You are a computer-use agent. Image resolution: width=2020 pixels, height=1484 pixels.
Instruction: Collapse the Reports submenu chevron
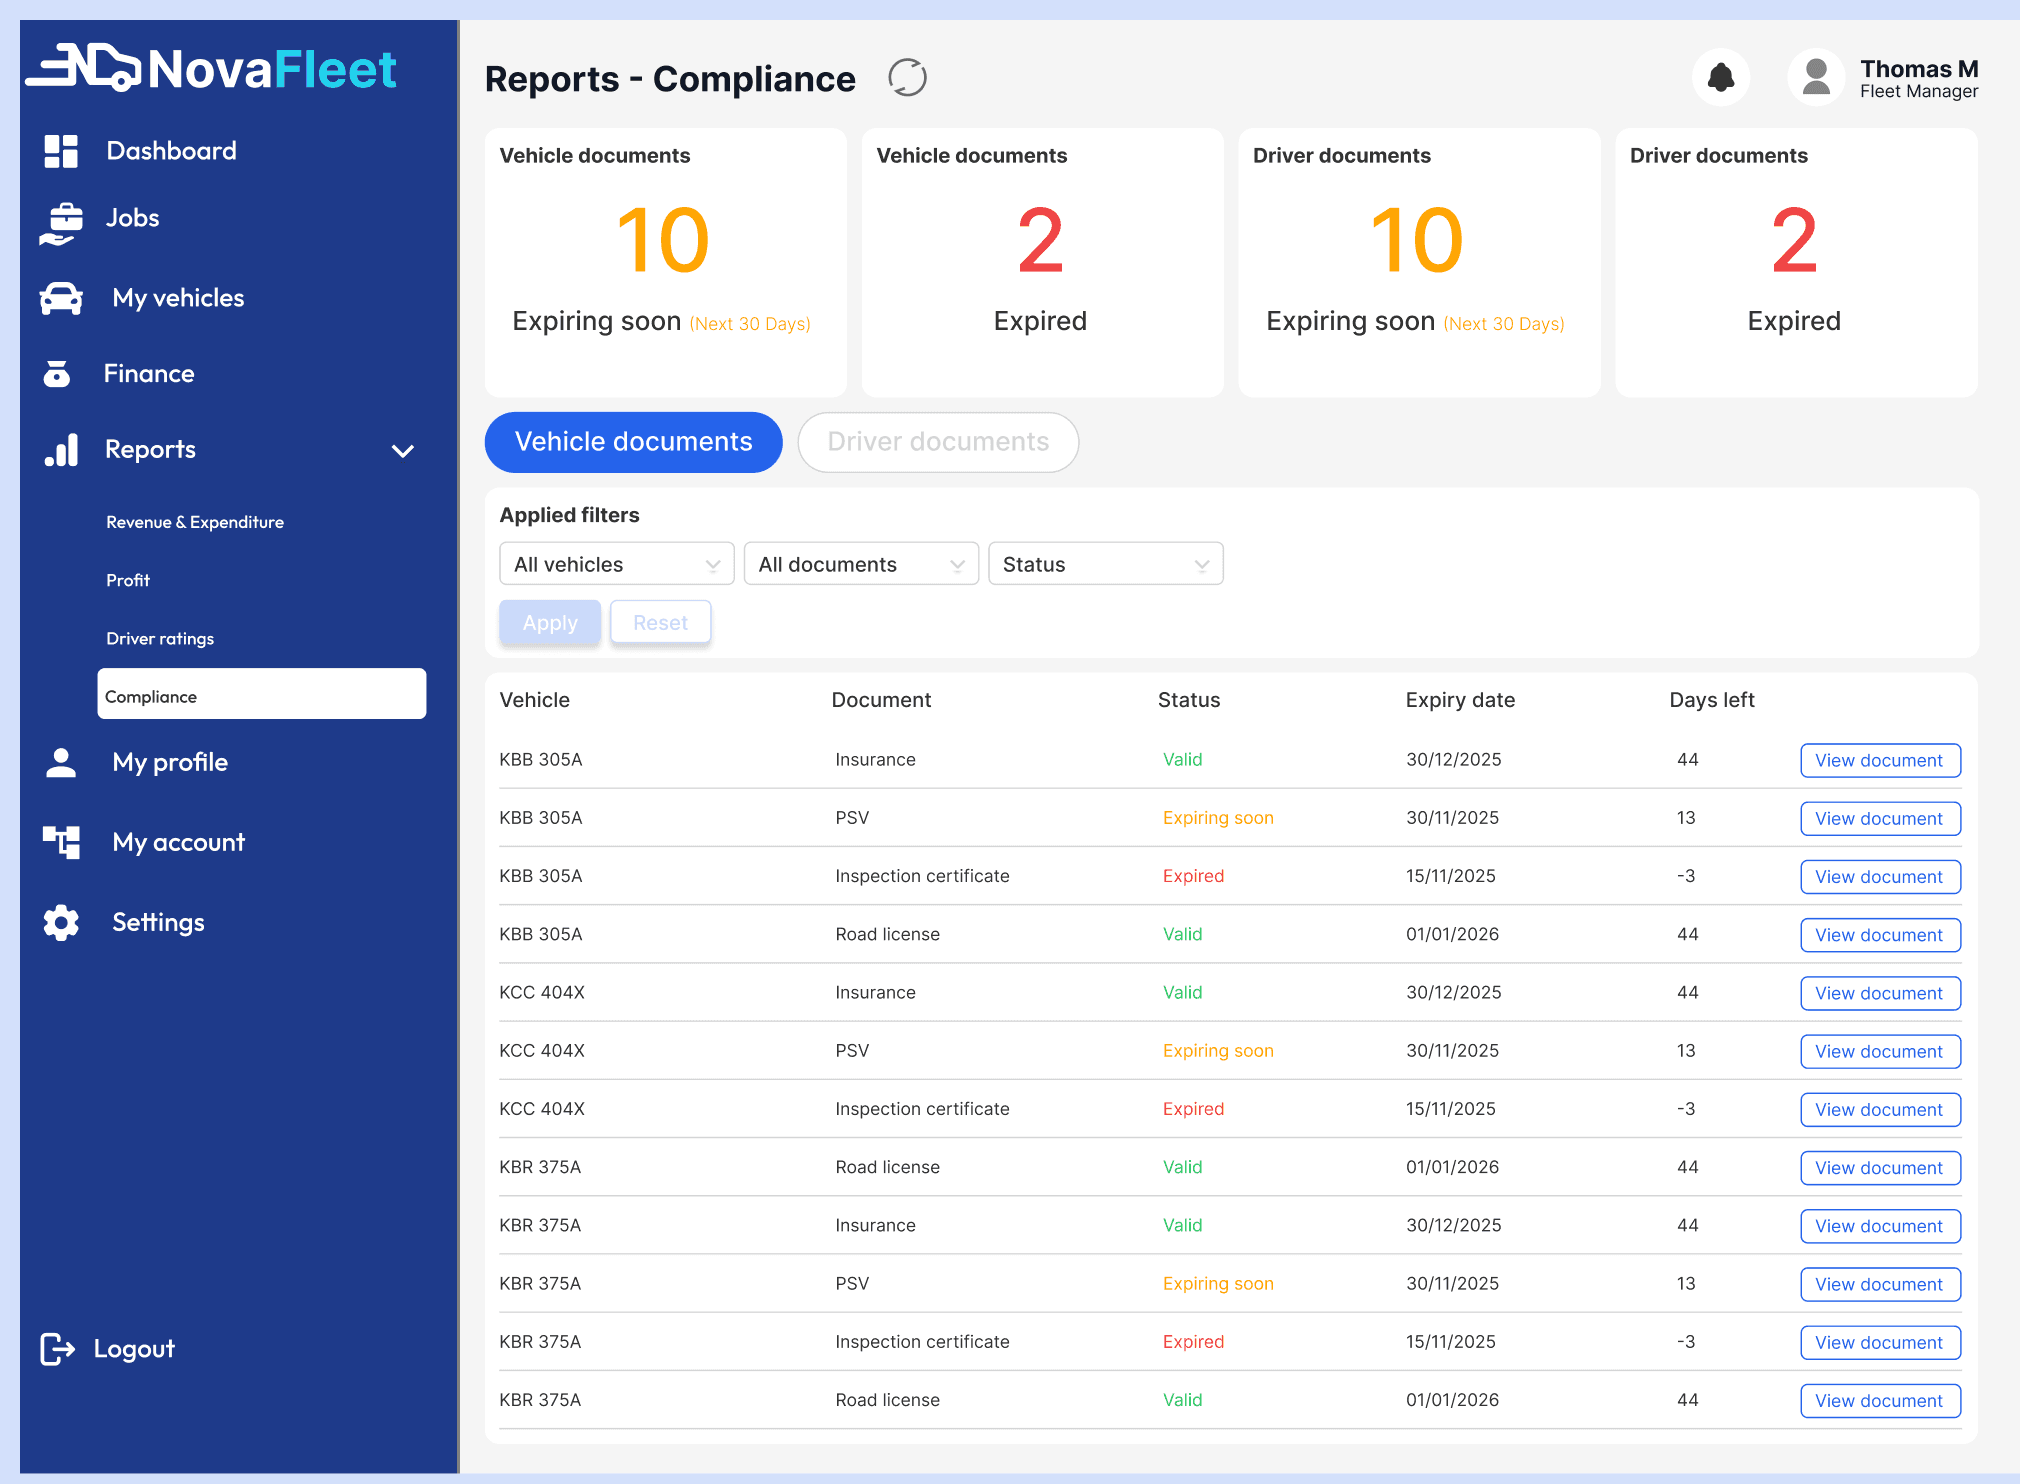(x=403, y=451)
